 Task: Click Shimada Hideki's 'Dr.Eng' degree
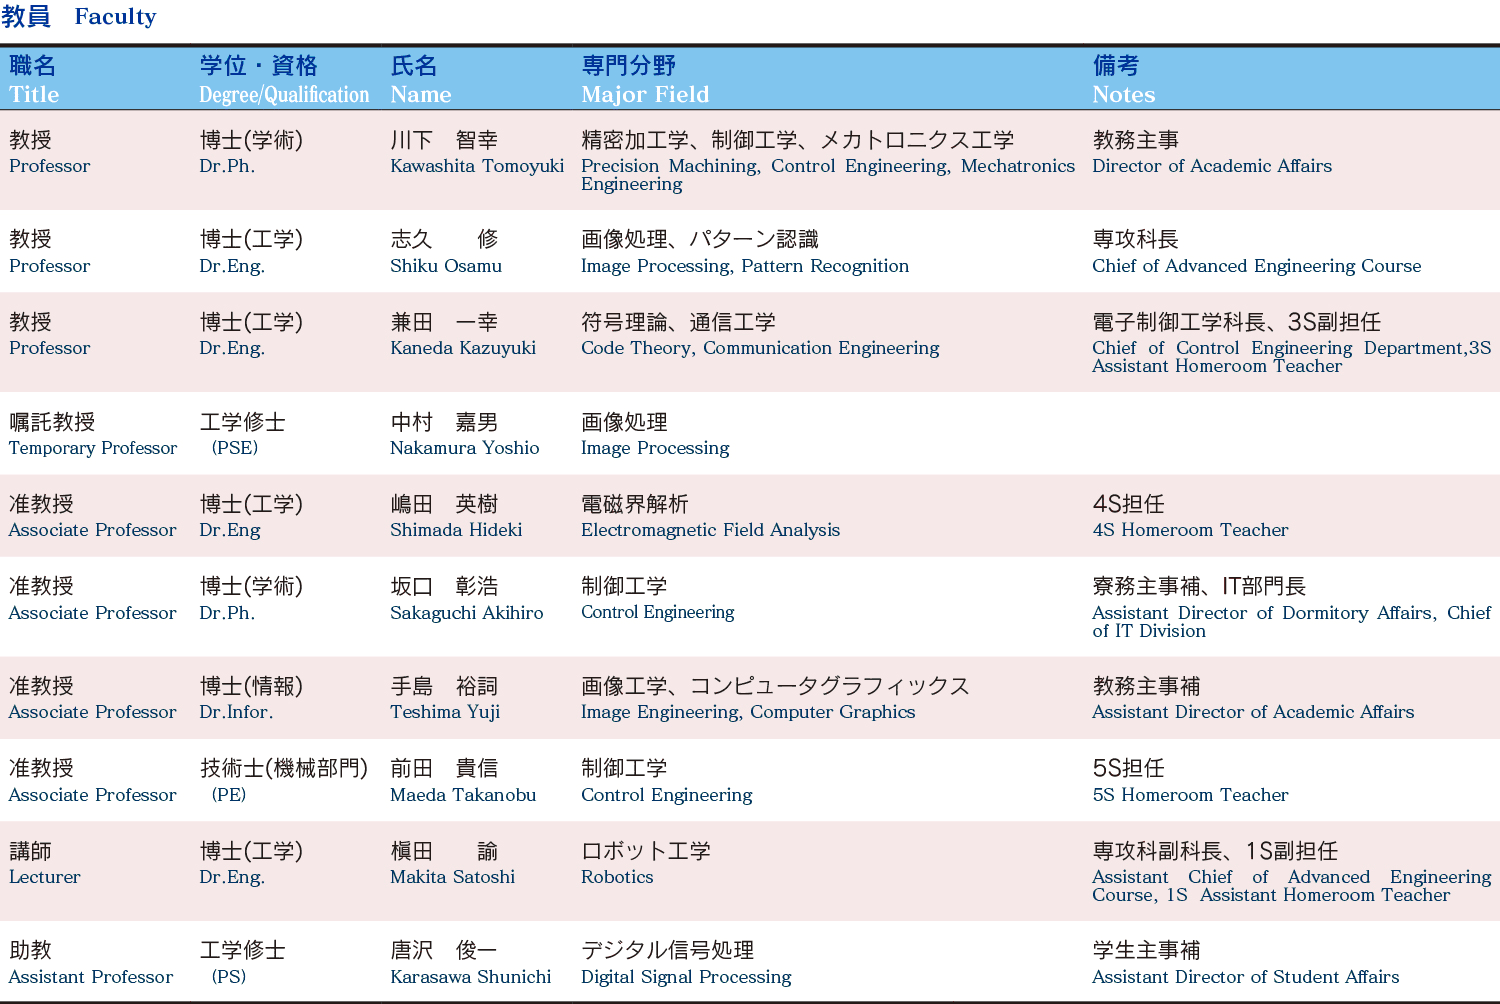(x=230, y=530)
